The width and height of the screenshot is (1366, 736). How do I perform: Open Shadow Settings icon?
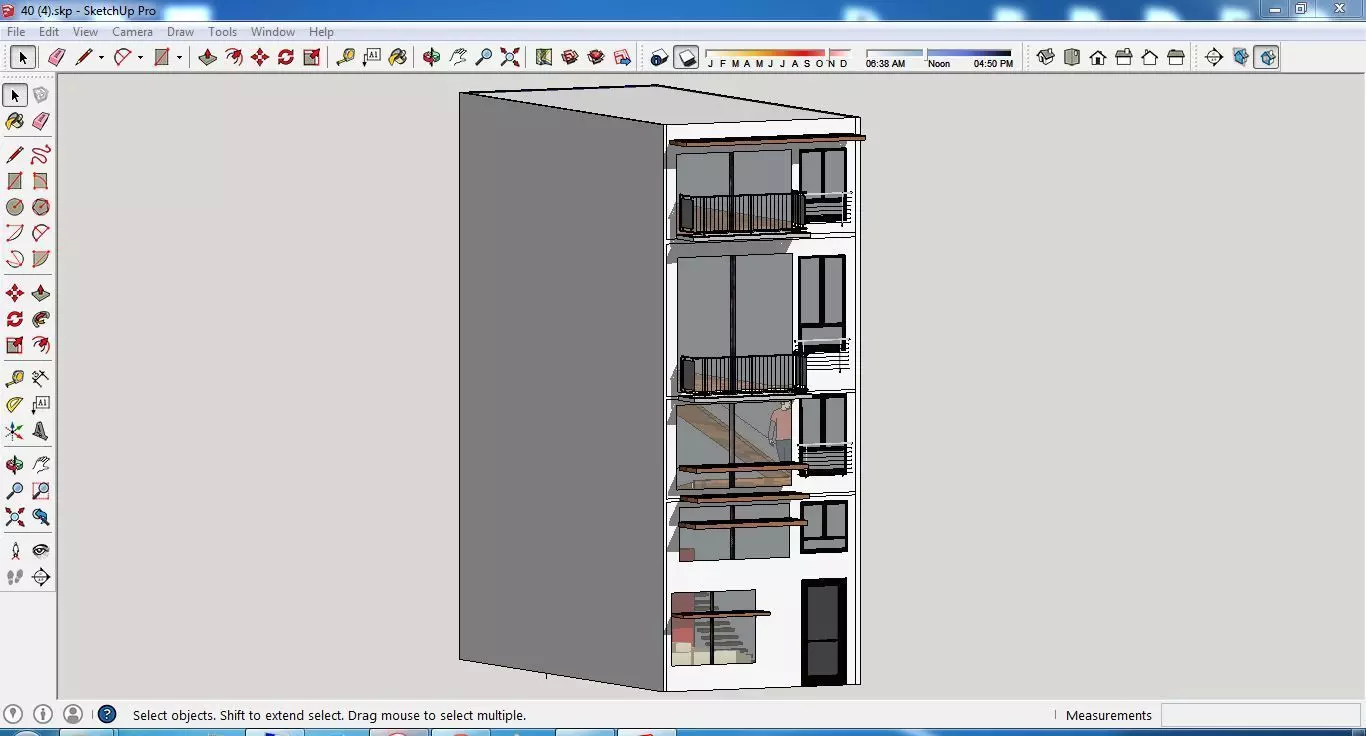pos(659,57)
